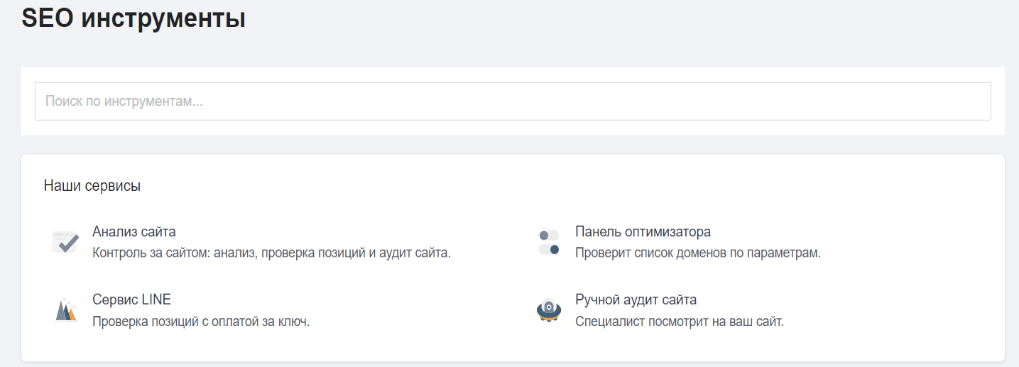Open the Ручной аудит сайта link
The height and width of the screenshot is (367, 1019).
636,299
